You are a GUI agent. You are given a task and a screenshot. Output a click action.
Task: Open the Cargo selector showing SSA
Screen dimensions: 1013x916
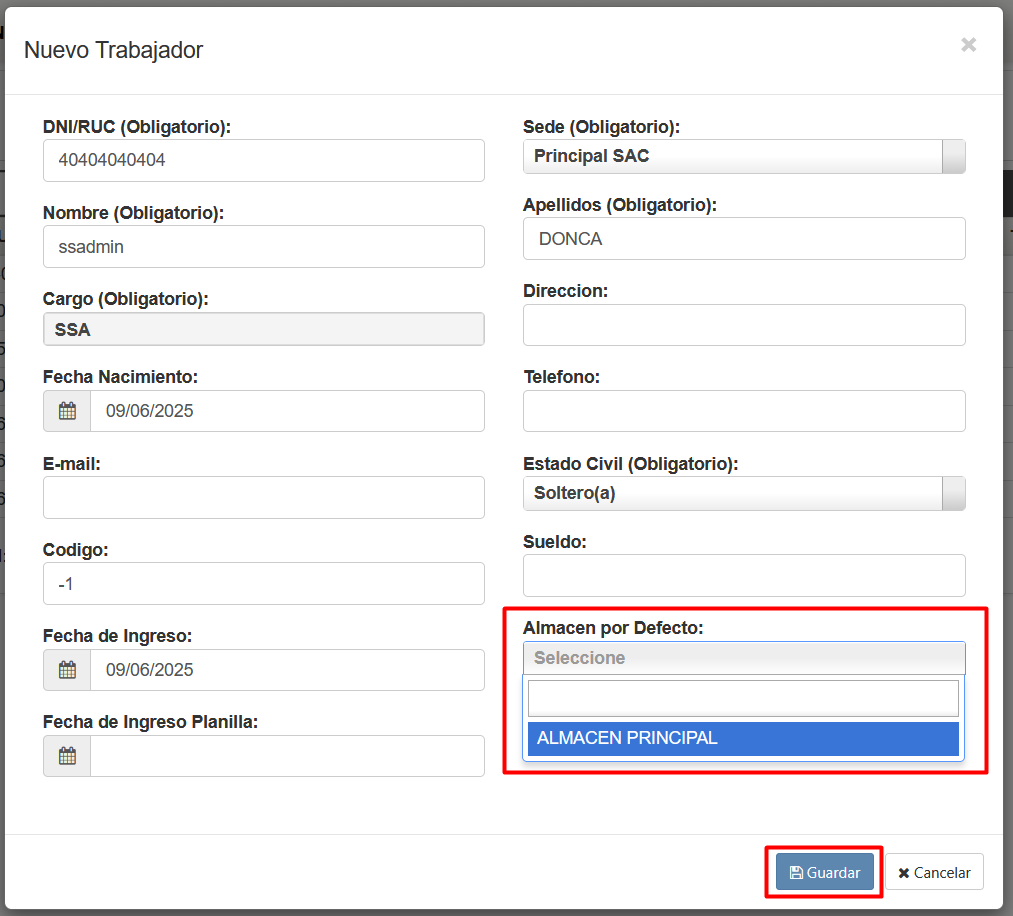pos(264,329)
